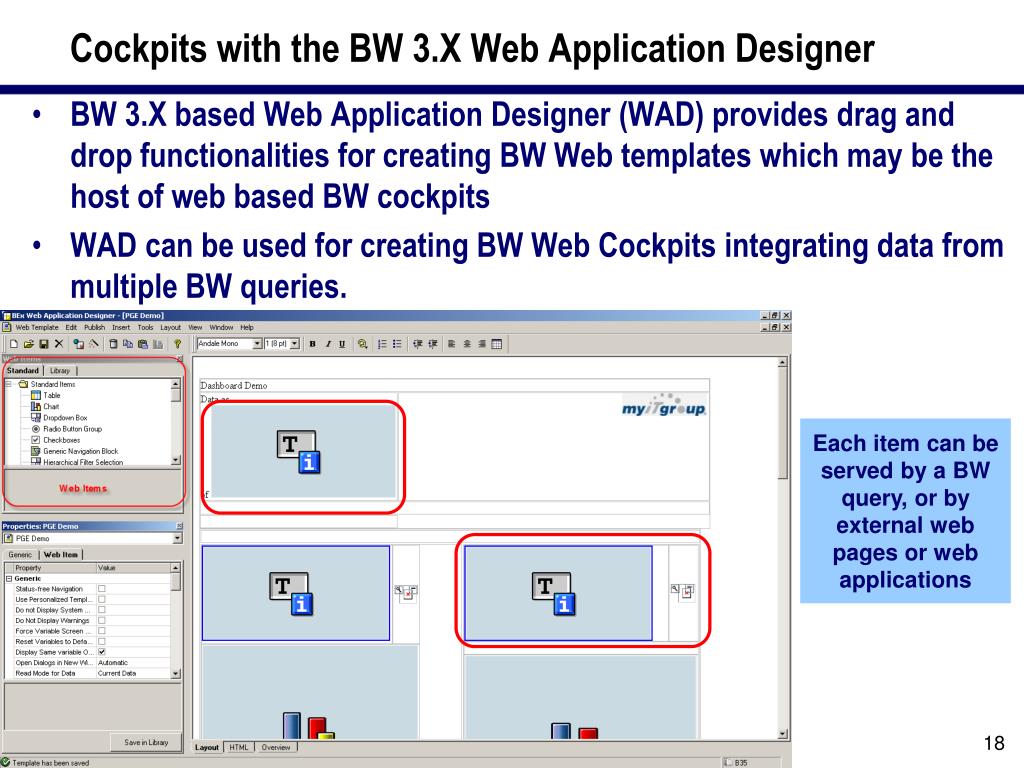Image resolution: width=1024 pixels, height=768 pixels.
Task: Click the Delete X toolbar icon
Action: 59,344
